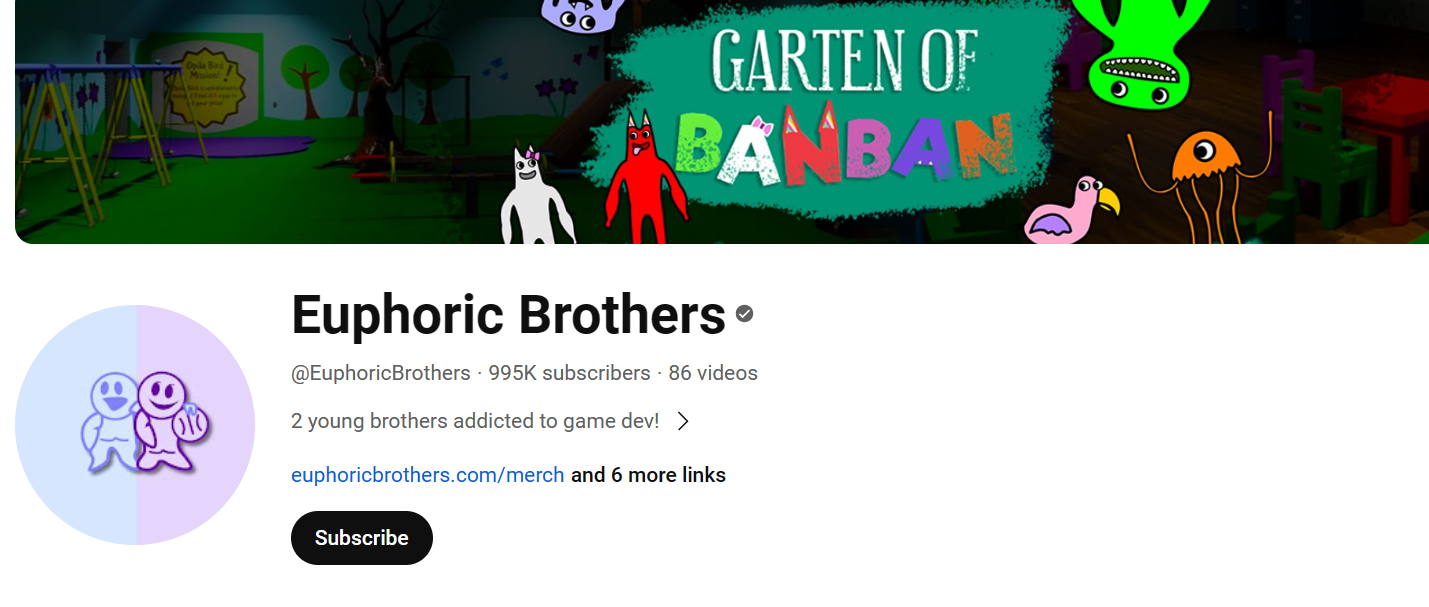Open the '2 young brothers' description text

point(475,421)
